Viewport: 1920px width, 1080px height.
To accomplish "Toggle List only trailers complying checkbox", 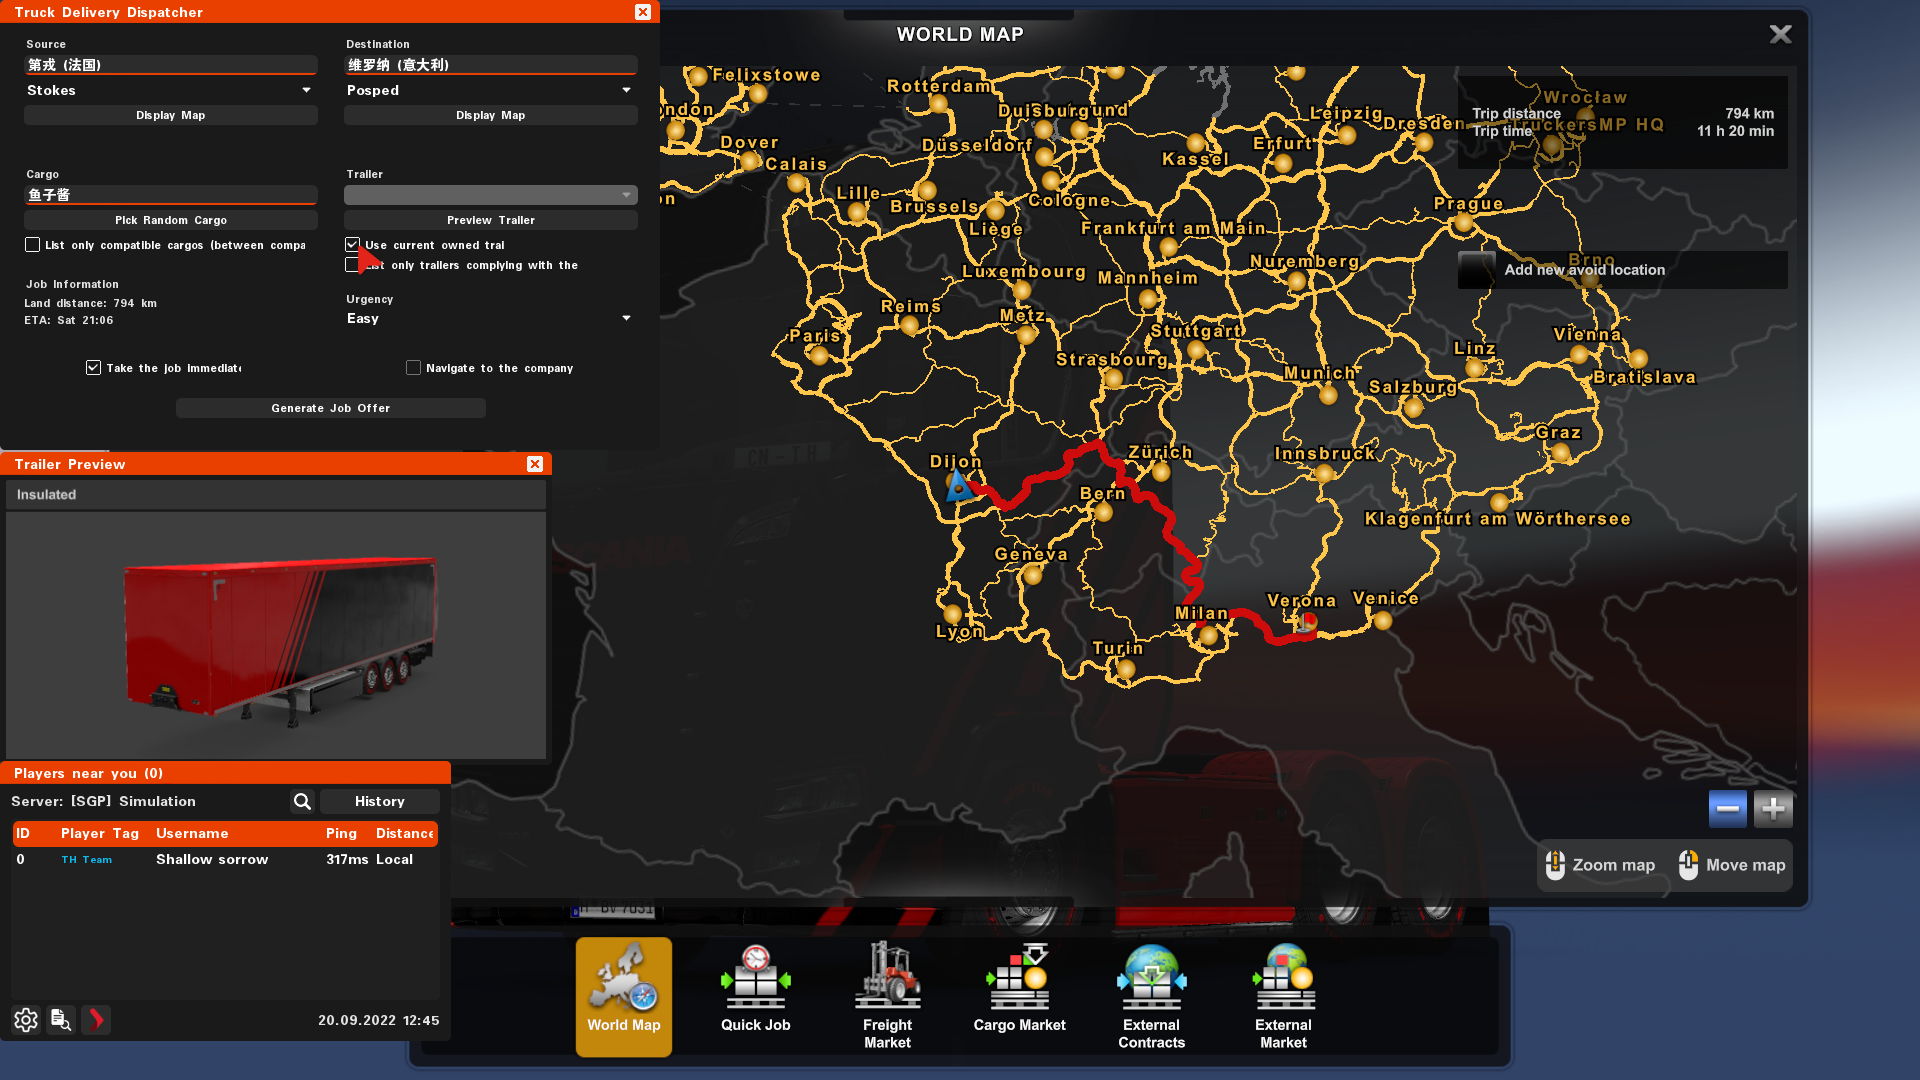I will [352, 265].
